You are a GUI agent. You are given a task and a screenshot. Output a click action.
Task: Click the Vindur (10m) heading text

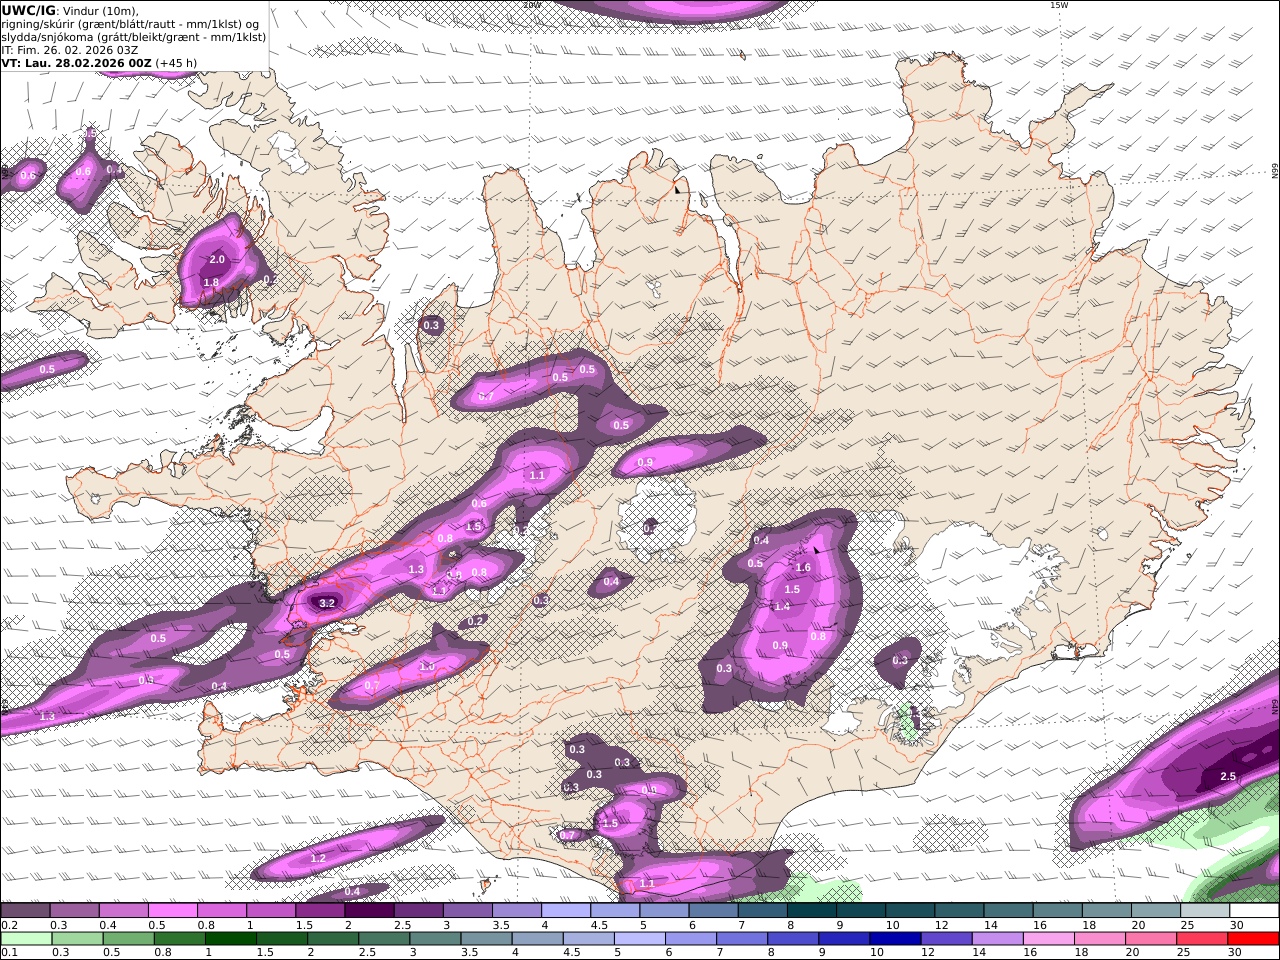pos(101,11)
